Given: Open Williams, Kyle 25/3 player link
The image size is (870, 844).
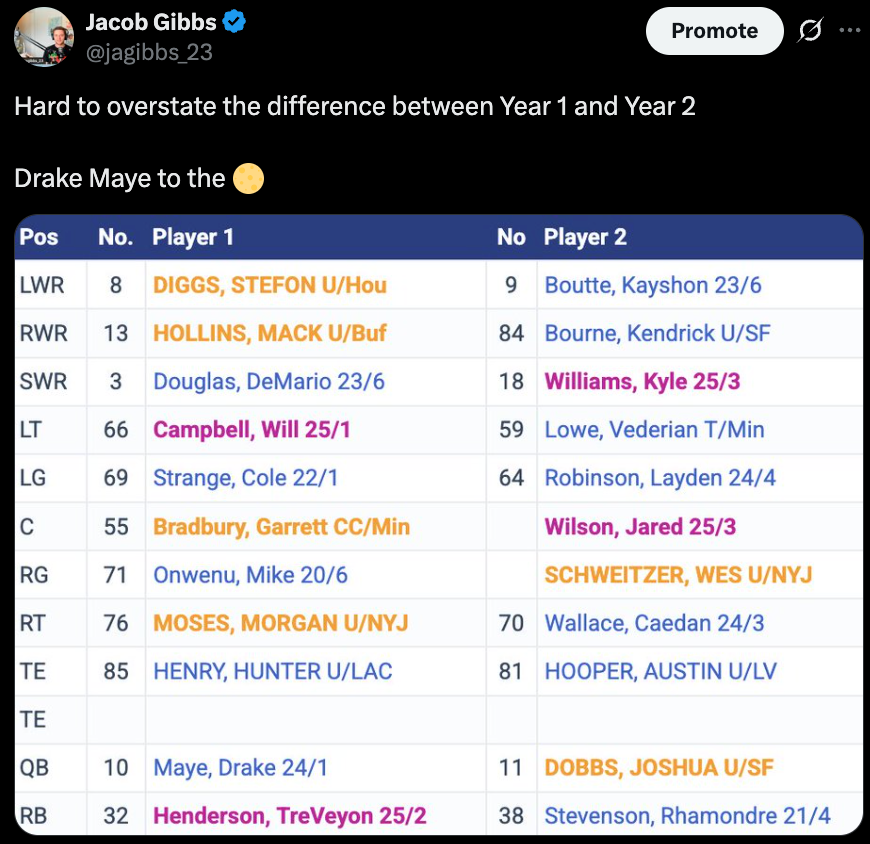Looking at the screenshot, I should 643,381.
